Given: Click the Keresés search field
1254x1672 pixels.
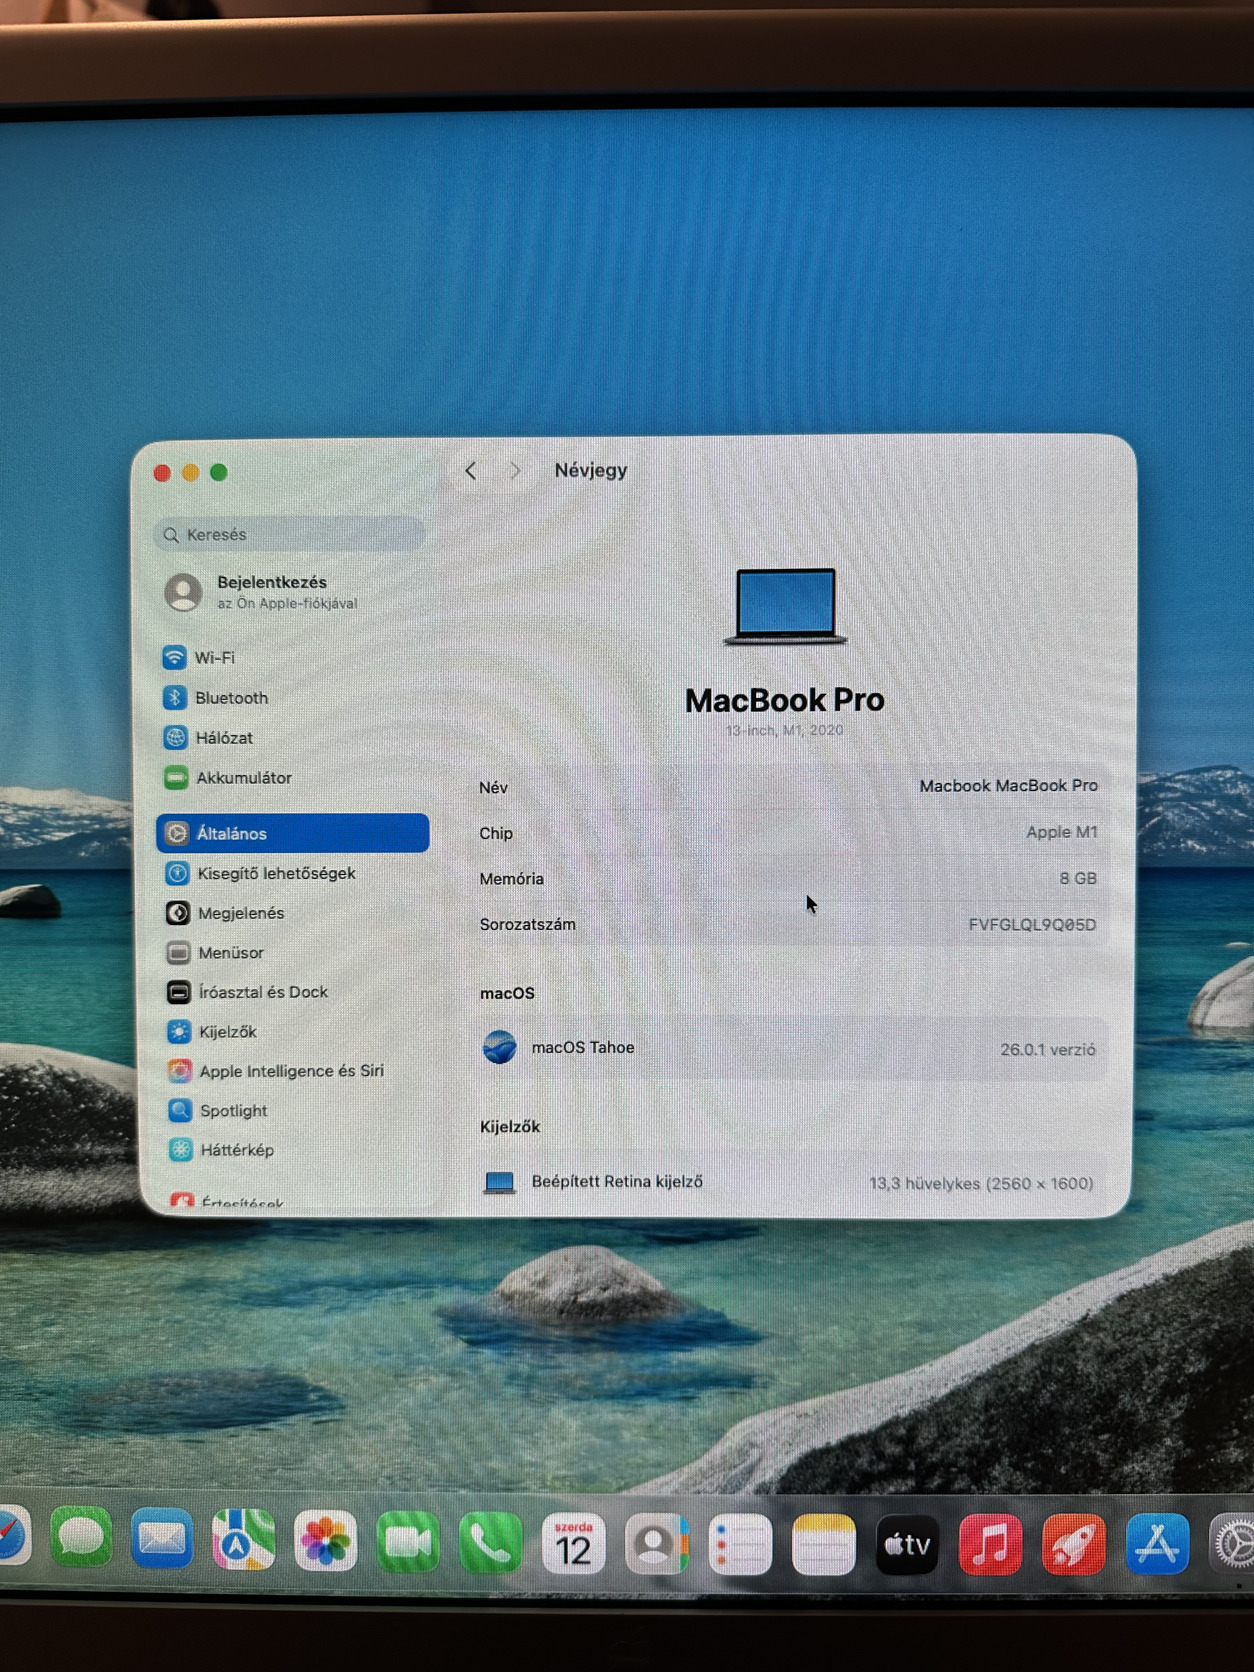Looking at the screenshot, I should 290,534.
